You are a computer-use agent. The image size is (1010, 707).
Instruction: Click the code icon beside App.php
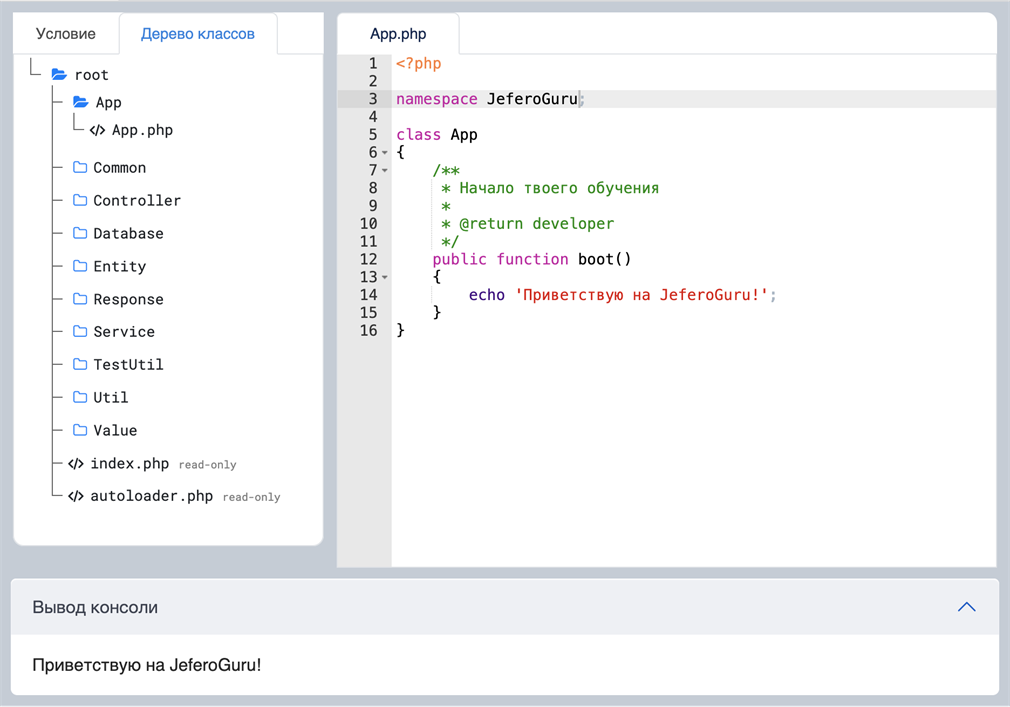97,131
